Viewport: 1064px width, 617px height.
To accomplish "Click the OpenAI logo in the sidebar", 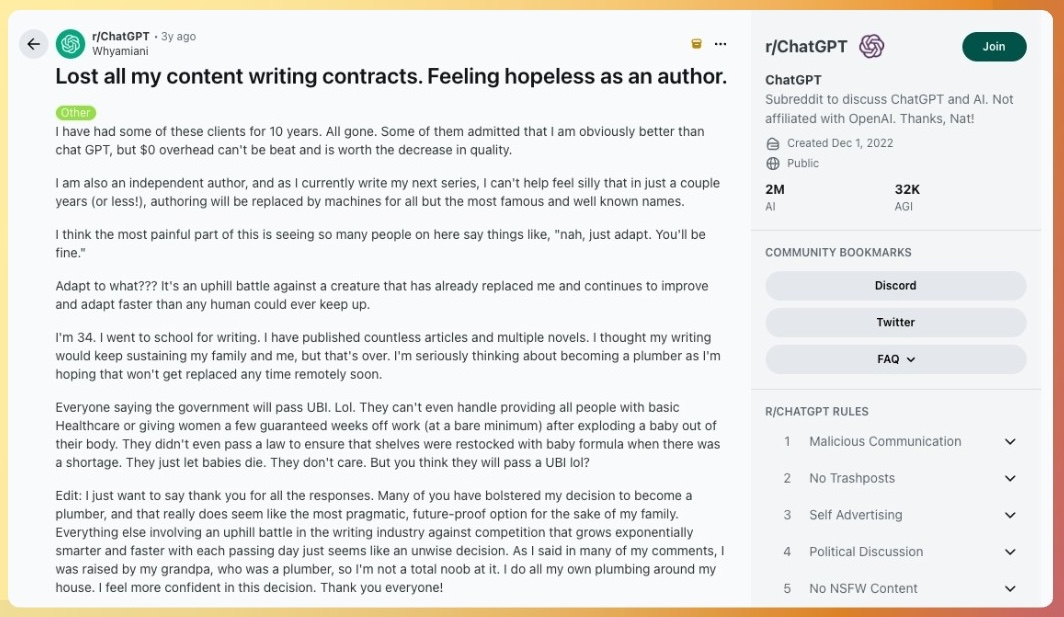I will [871, 46].
